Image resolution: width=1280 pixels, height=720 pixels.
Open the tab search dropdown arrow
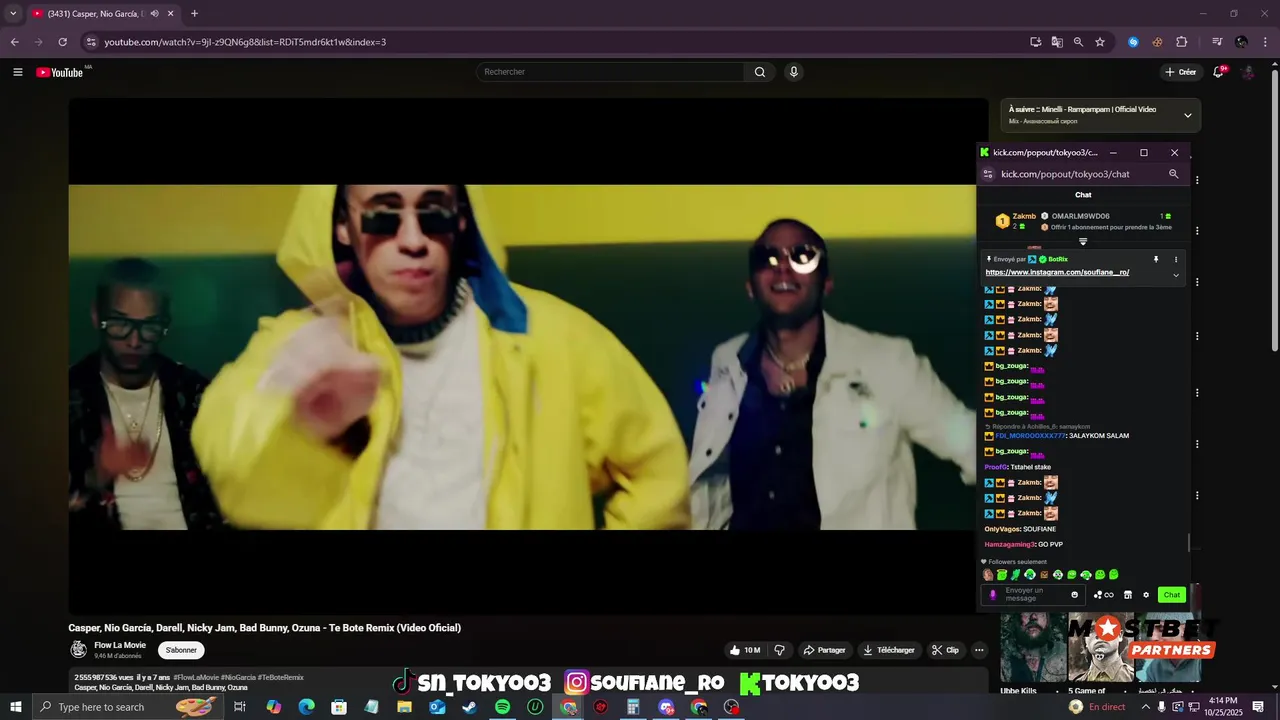click(13, 14)
